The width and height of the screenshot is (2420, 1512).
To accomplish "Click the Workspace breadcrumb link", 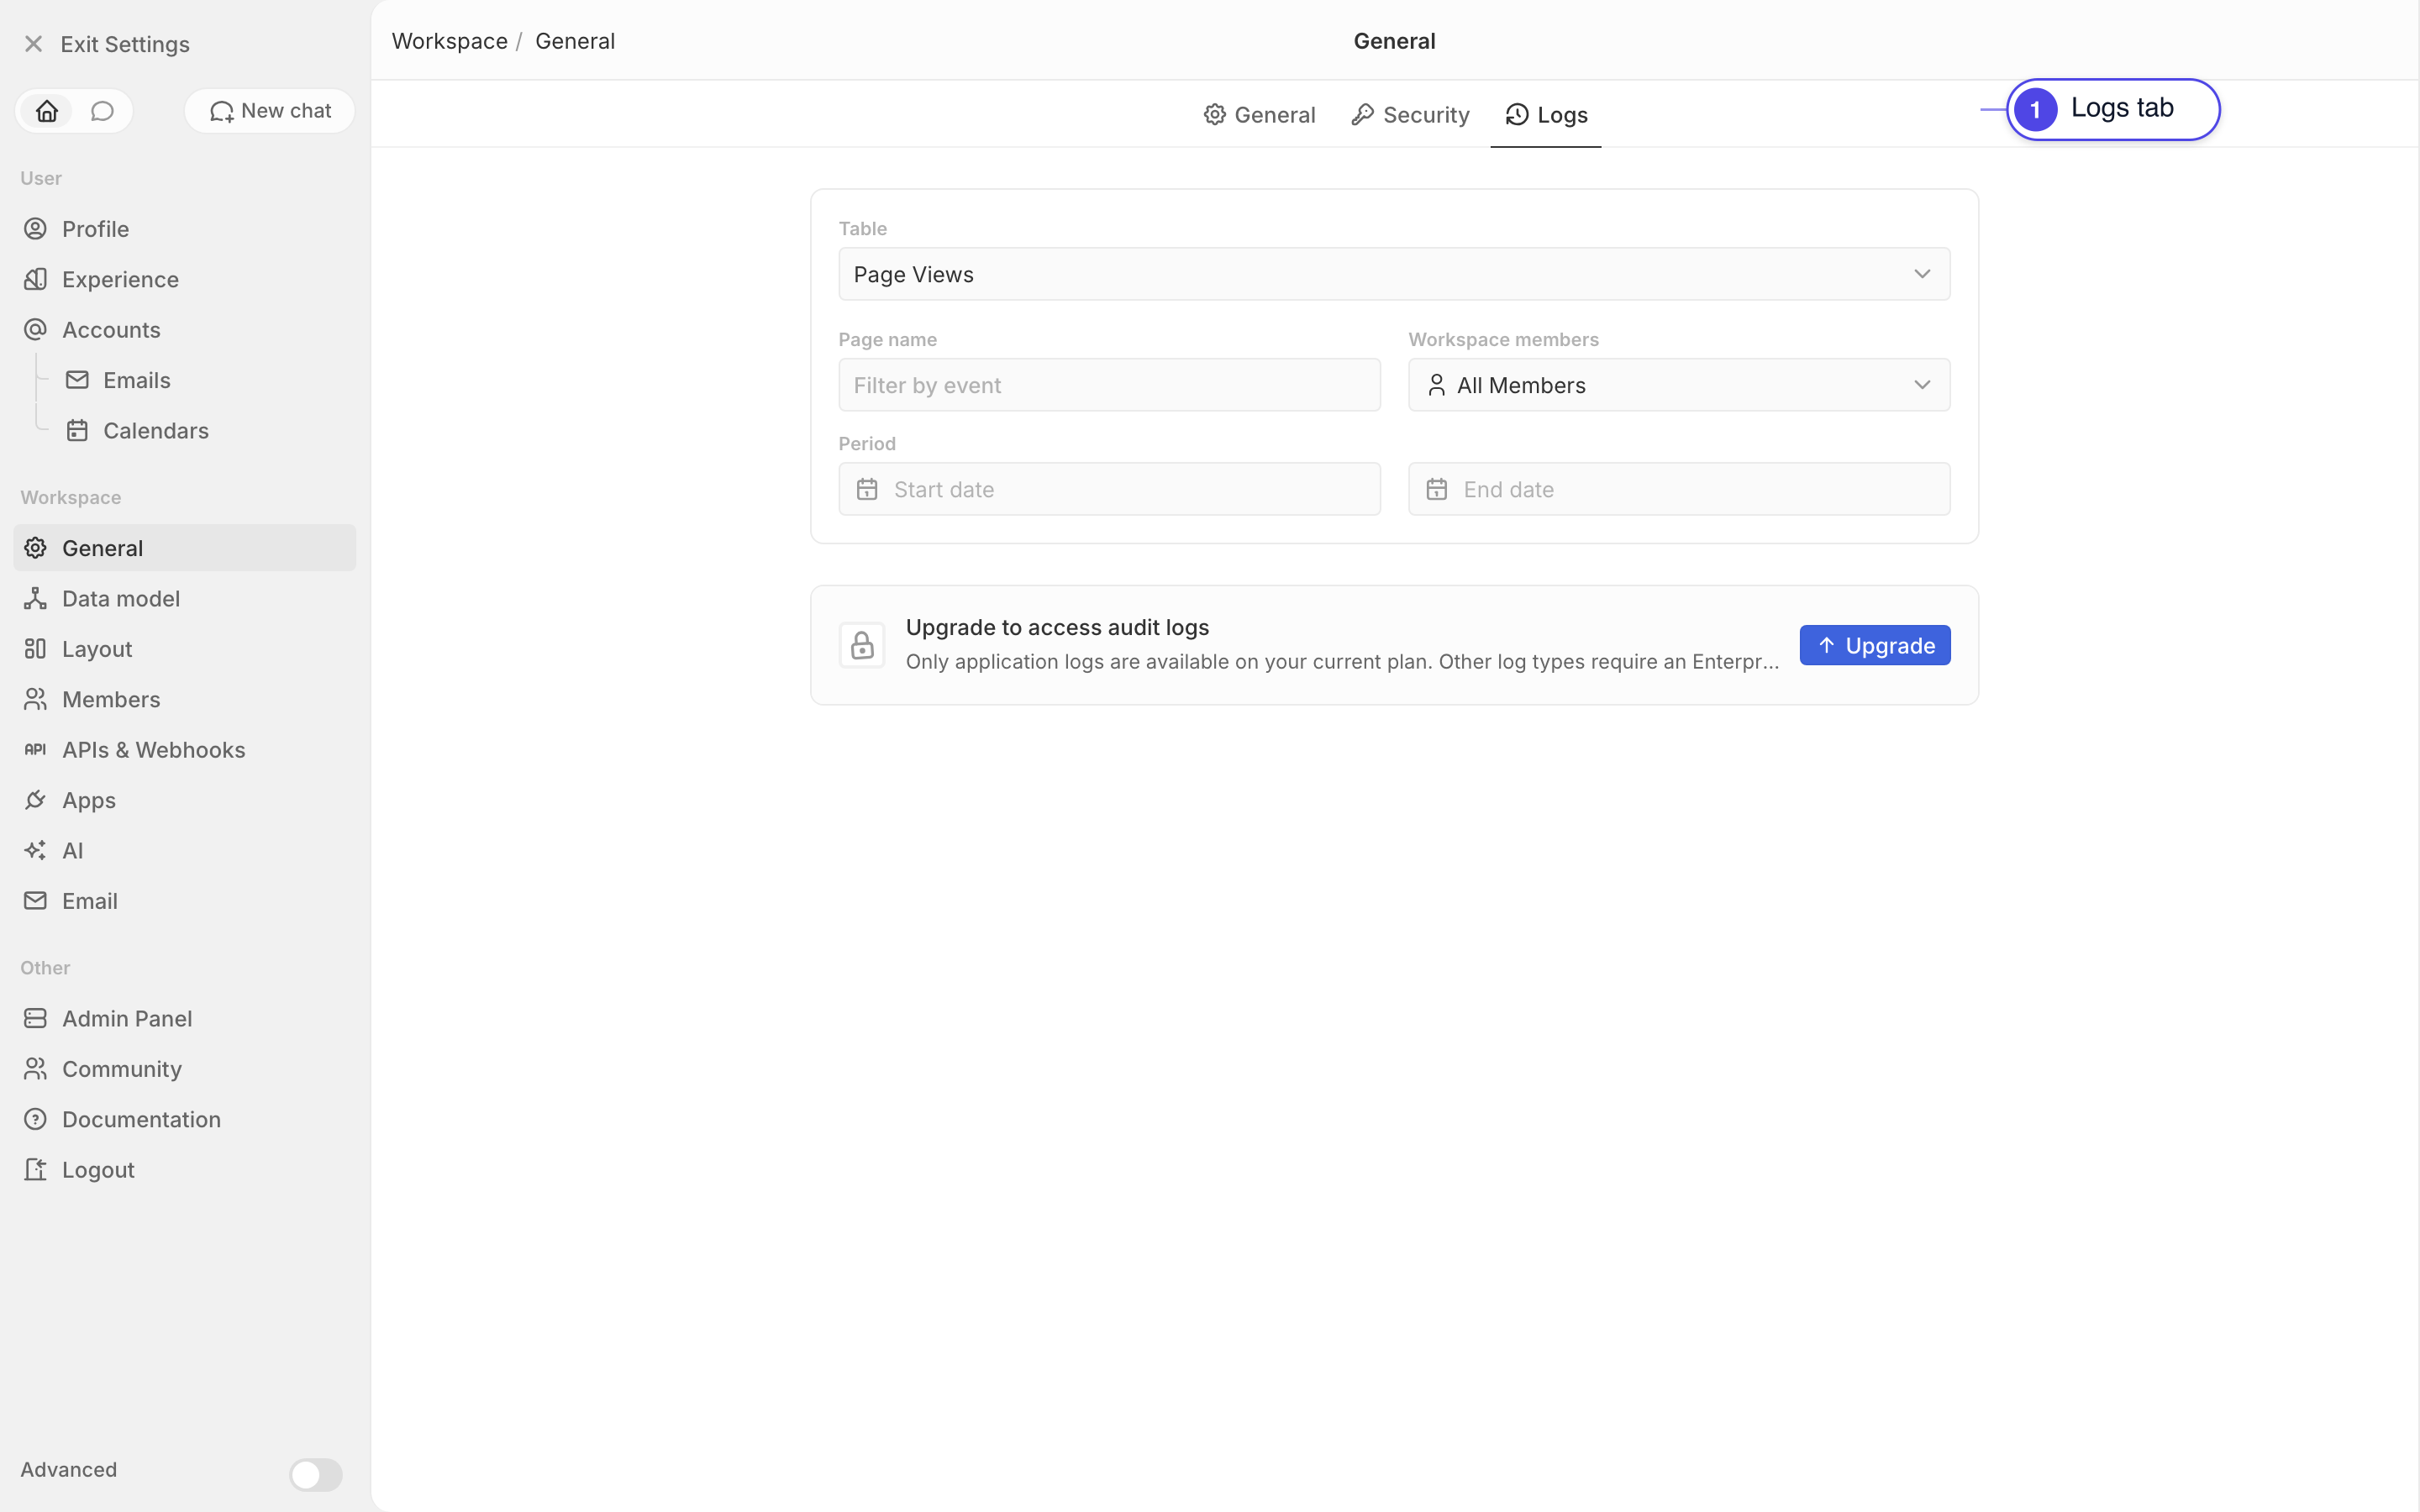I will 450,41.
